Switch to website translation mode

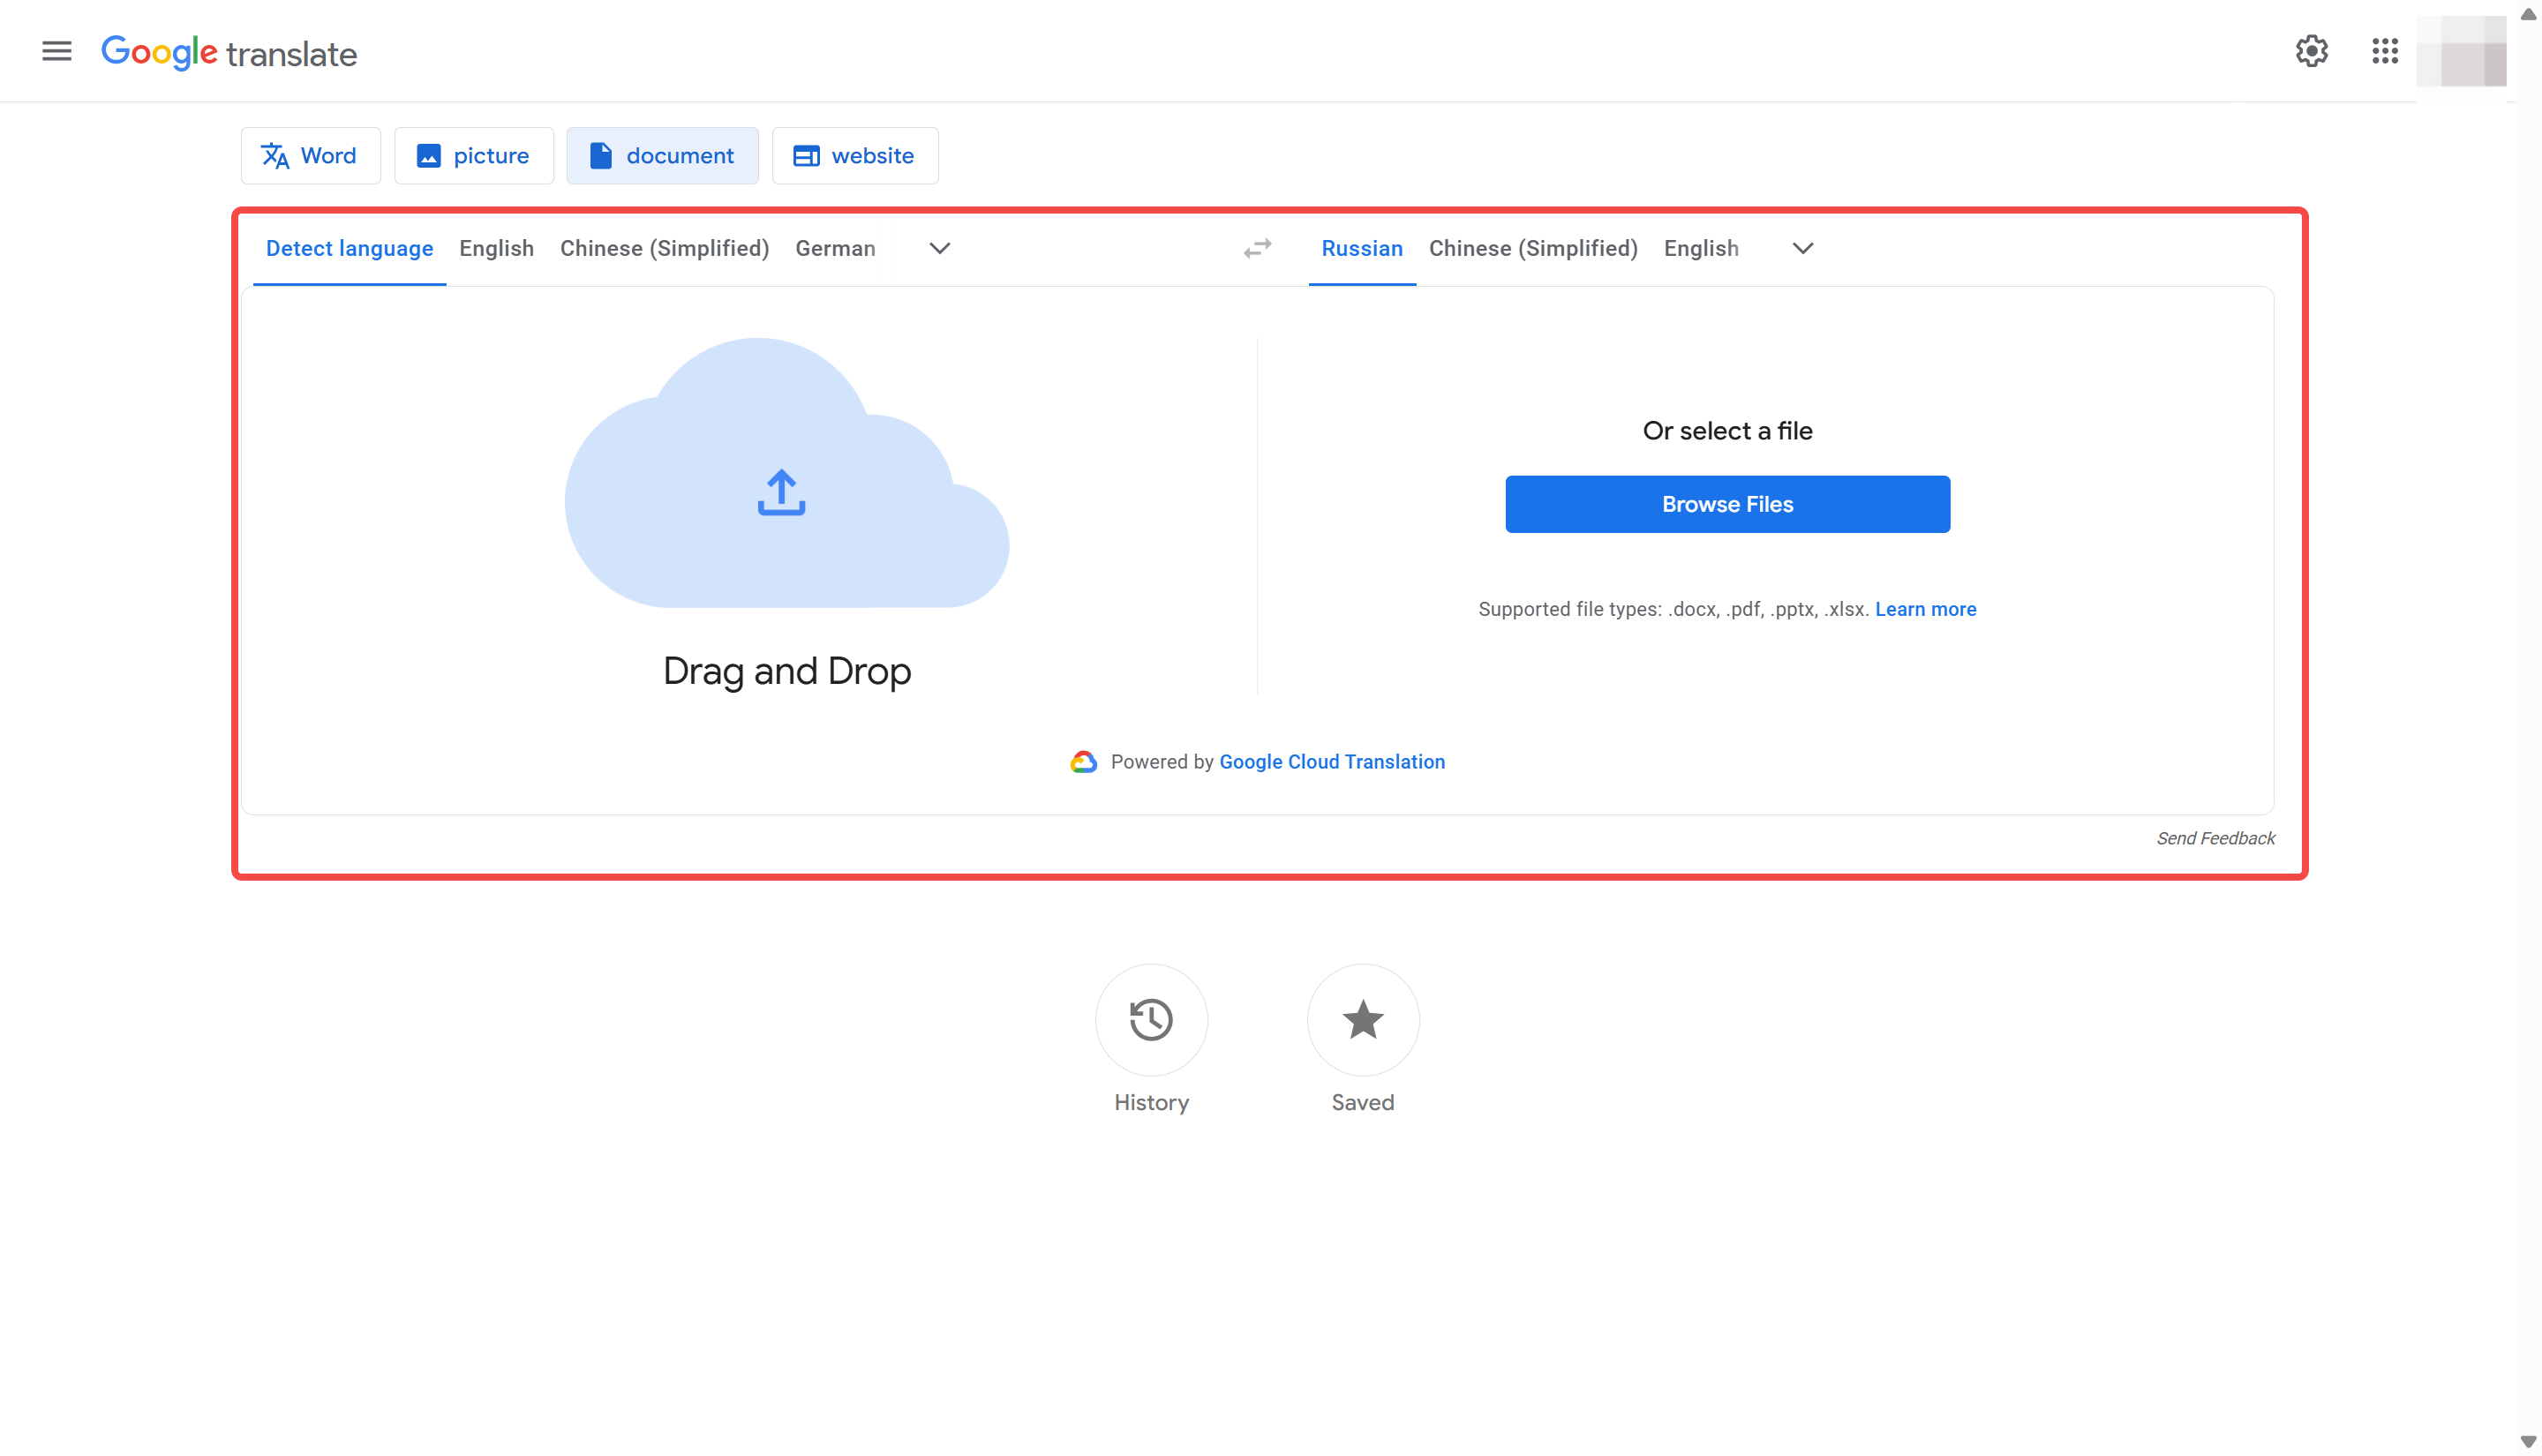click(855, 155)
